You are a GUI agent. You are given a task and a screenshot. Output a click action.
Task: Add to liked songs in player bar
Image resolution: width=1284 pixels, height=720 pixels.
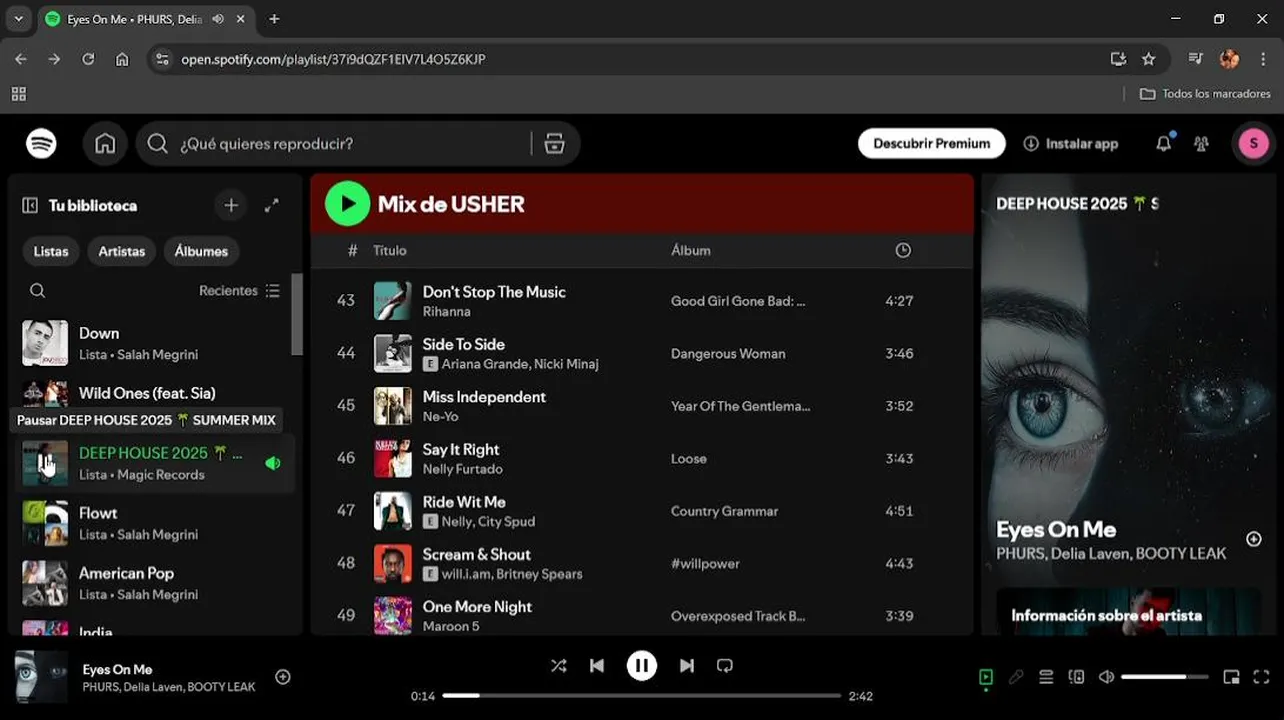pyautogui.click(x=283, y=677)
